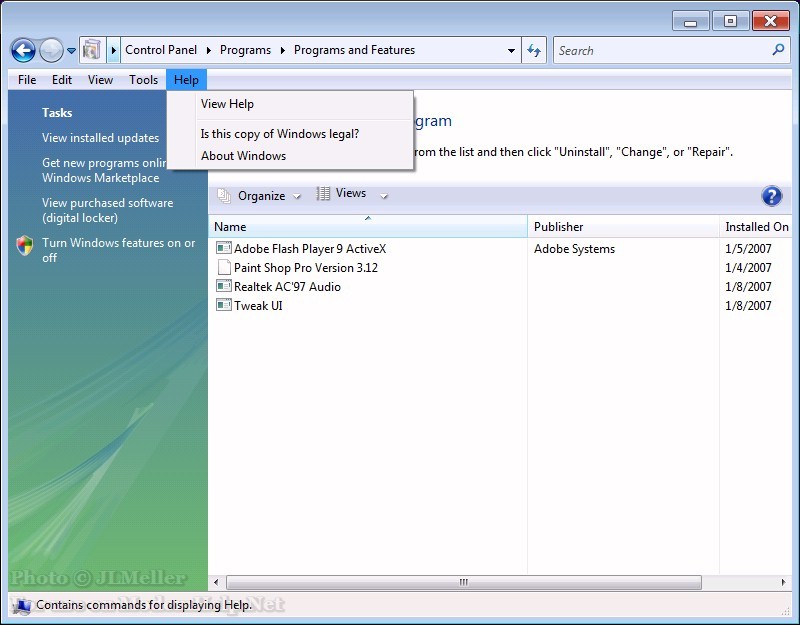Click the scrollbar right arrow
This screenshot has width=800, height=625.
[784, 582]
